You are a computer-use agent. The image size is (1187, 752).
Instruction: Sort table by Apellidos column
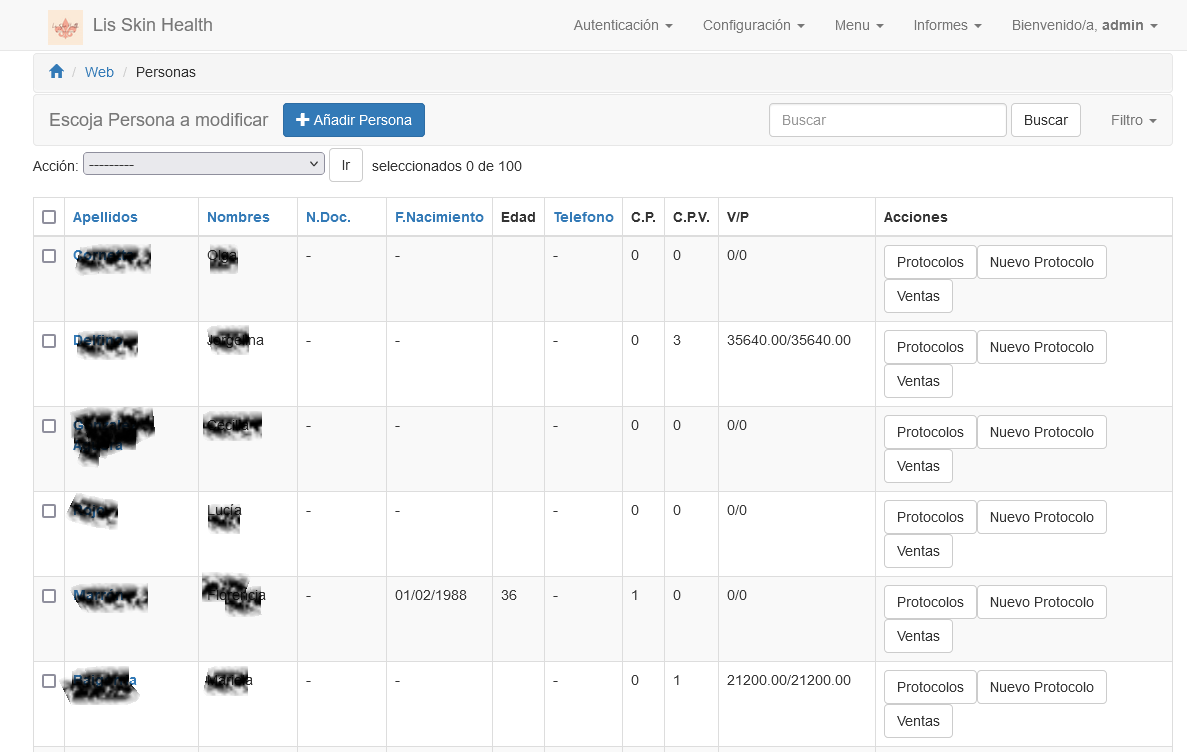click(x=105, y=217)
